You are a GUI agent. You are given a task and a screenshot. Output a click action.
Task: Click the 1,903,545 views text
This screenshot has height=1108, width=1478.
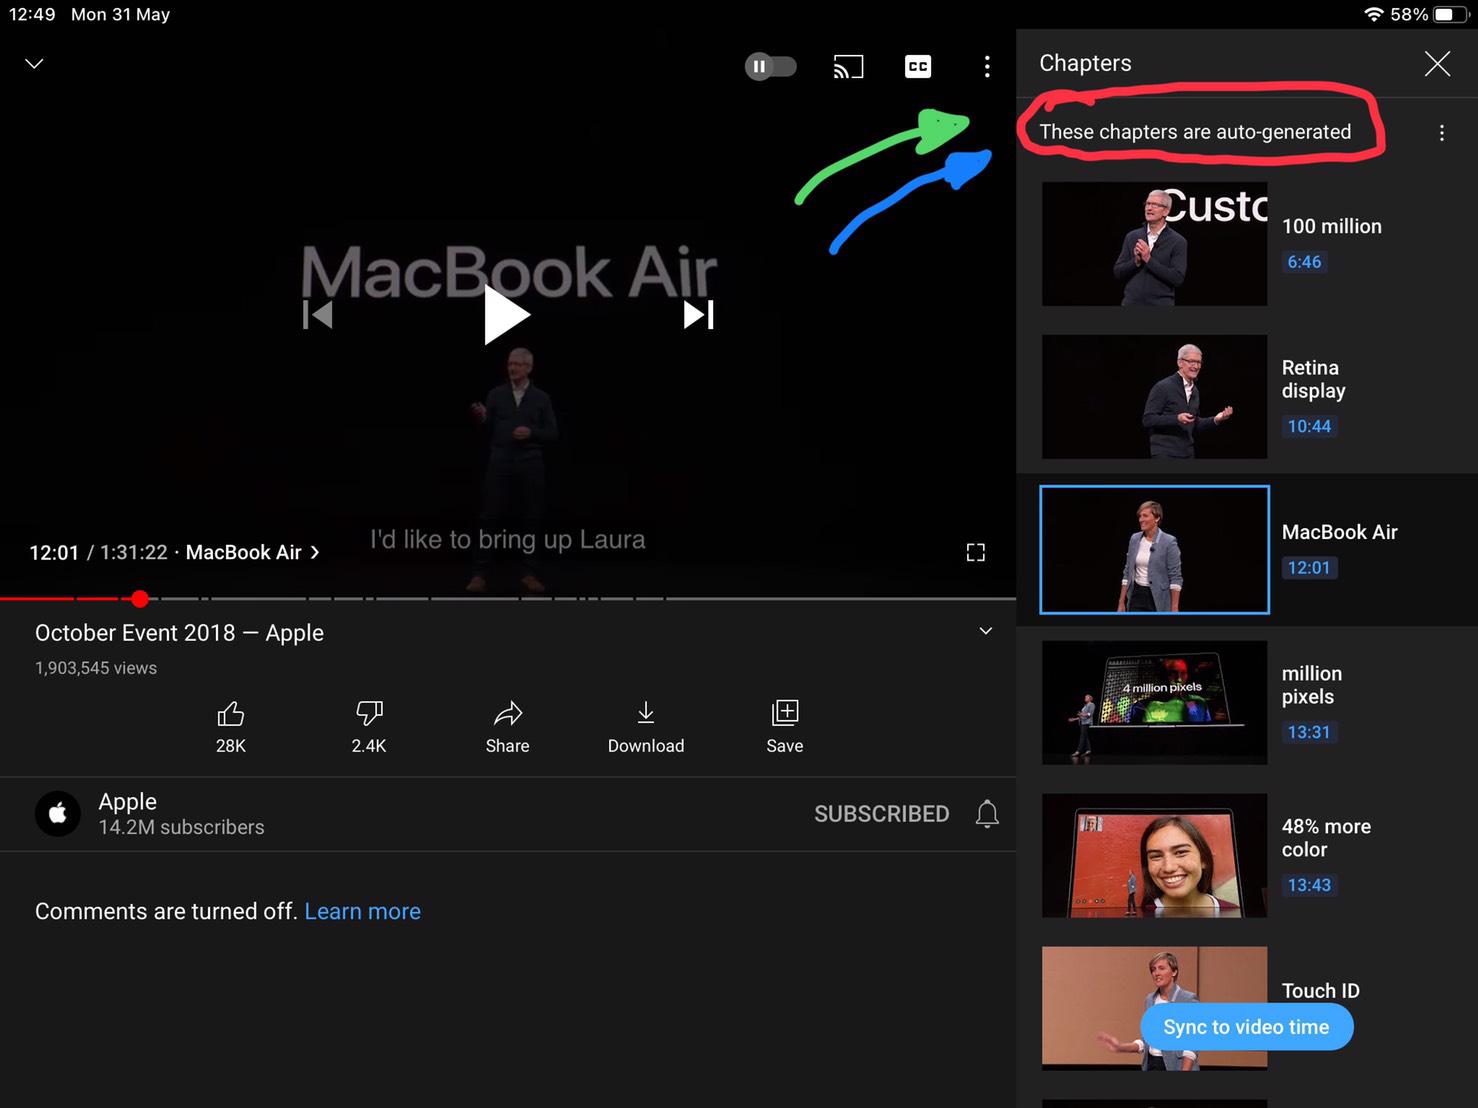96,668
